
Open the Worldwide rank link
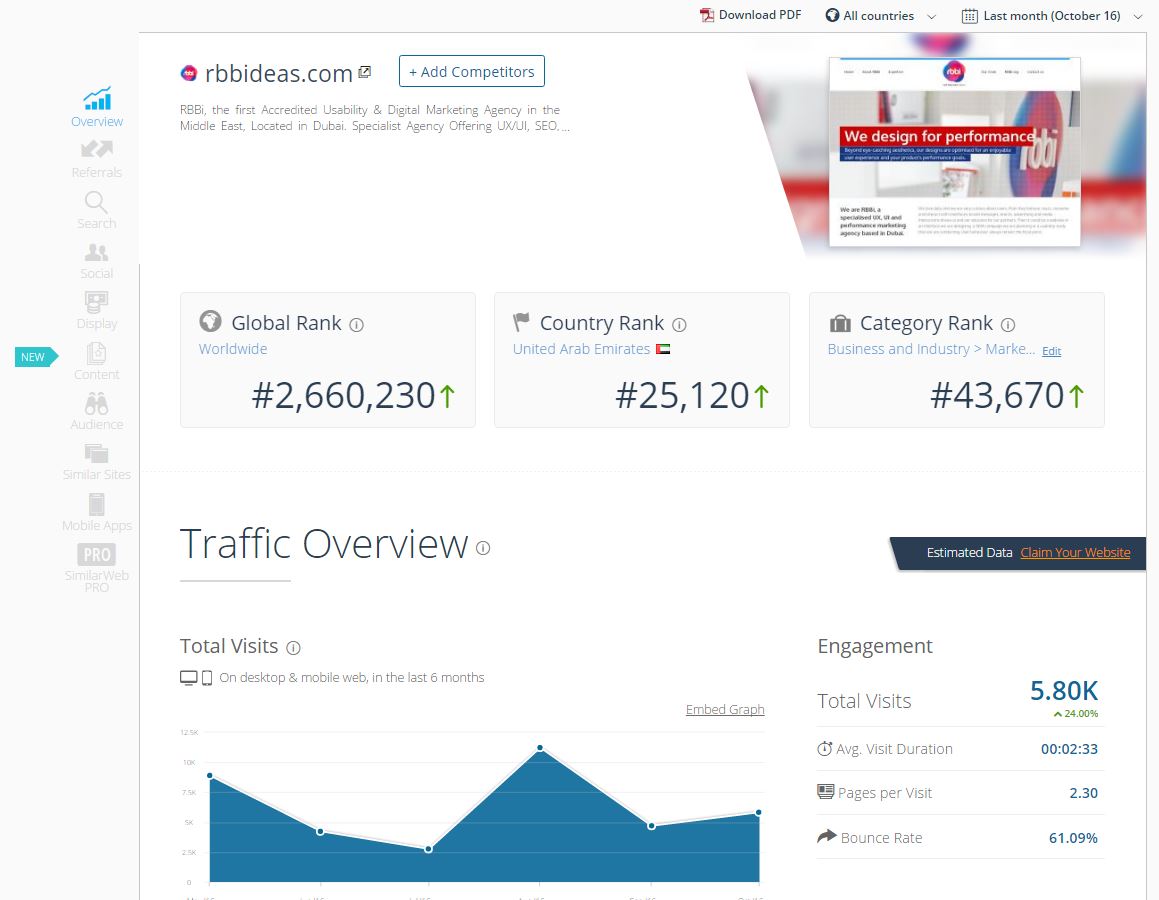233,349
